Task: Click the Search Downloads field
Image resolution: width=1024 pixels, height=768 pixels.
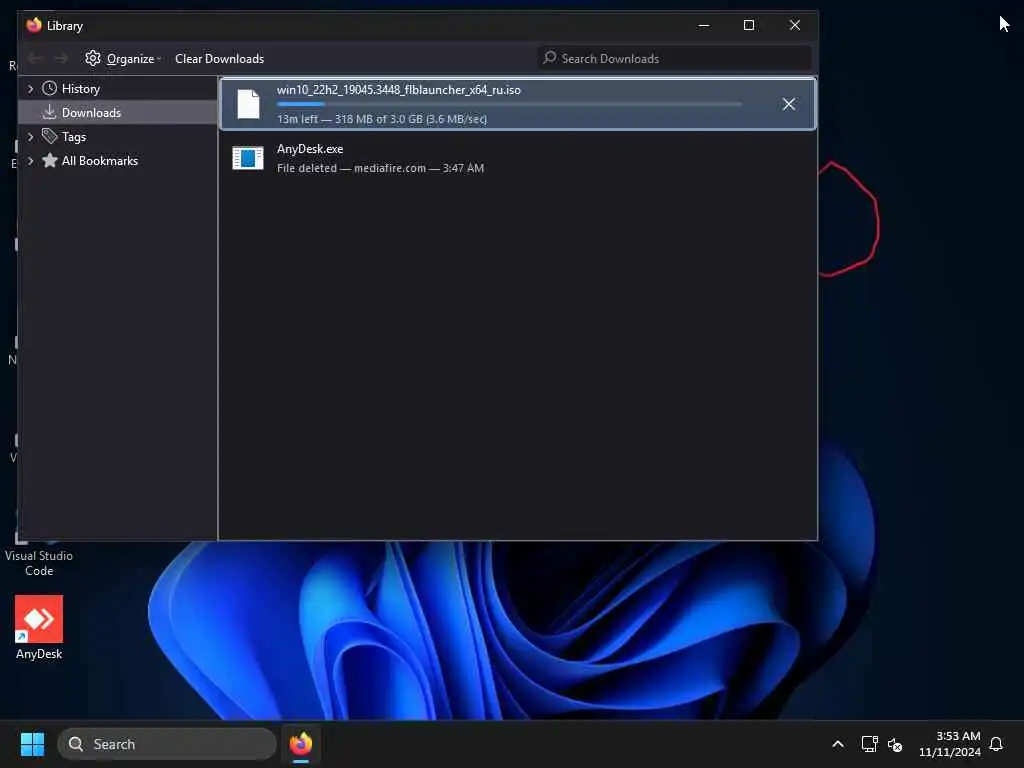Action: [674, 59]
